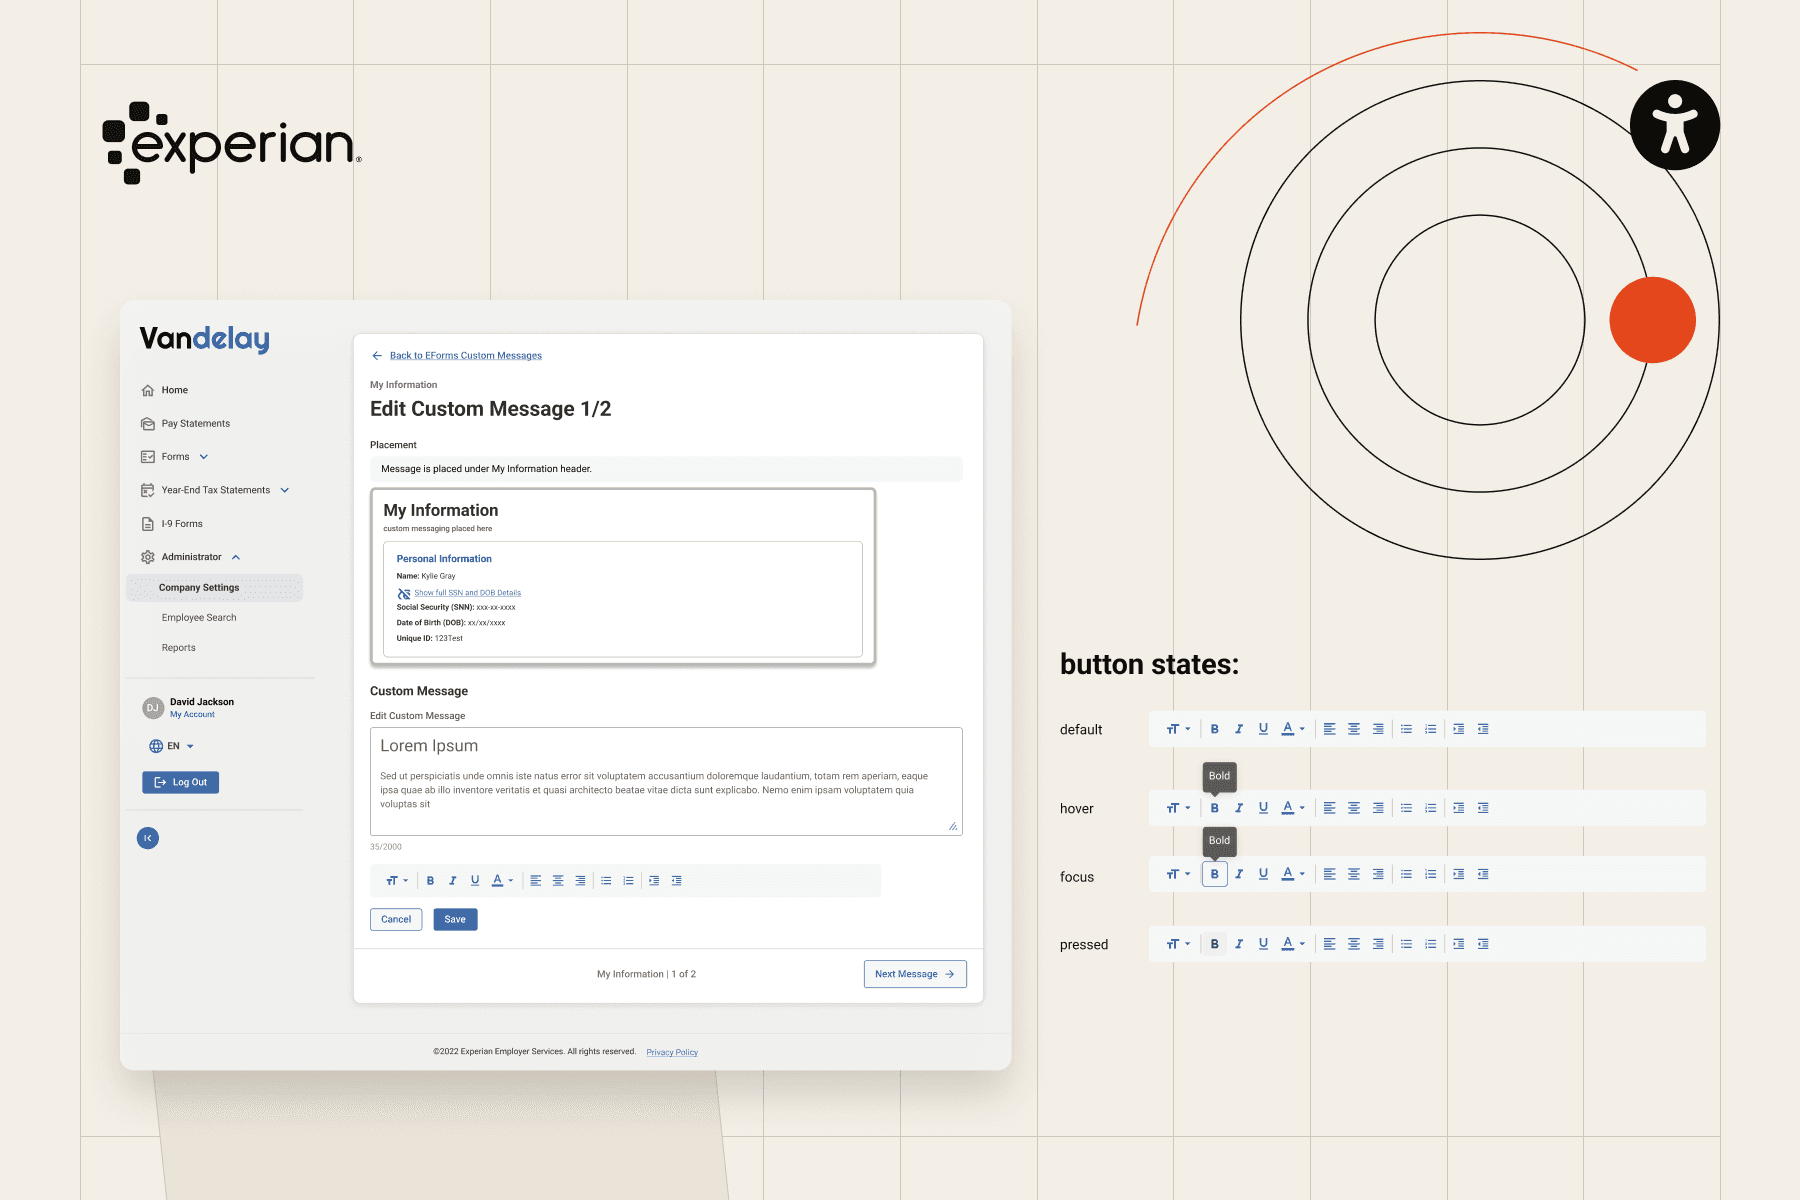This screenshot has height=1200, width=1800.
Task: Open the My Account link
Action: click(x=192, y=715)
